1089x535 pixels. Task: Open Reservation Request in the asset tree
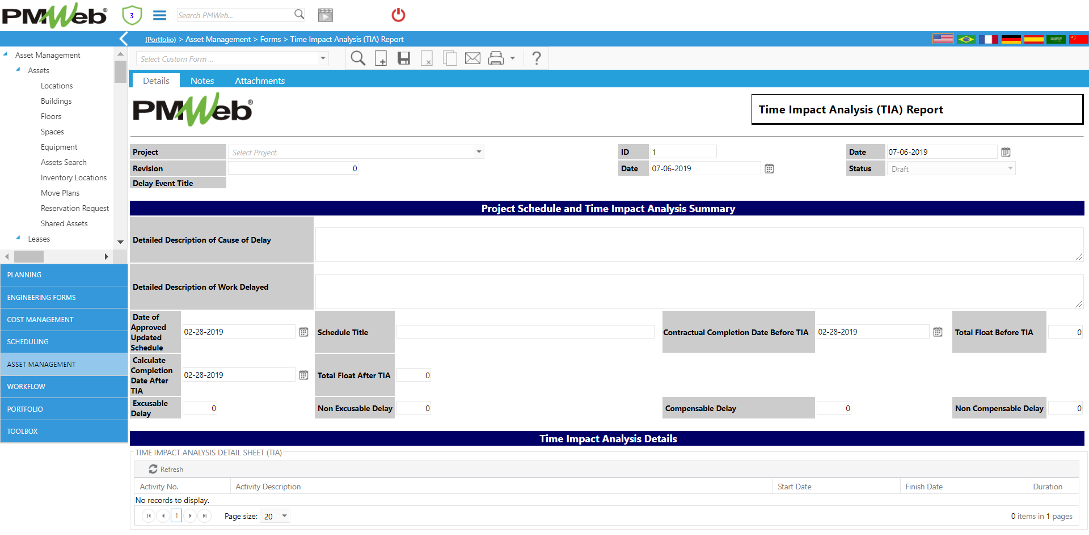[x=75, y=208]
